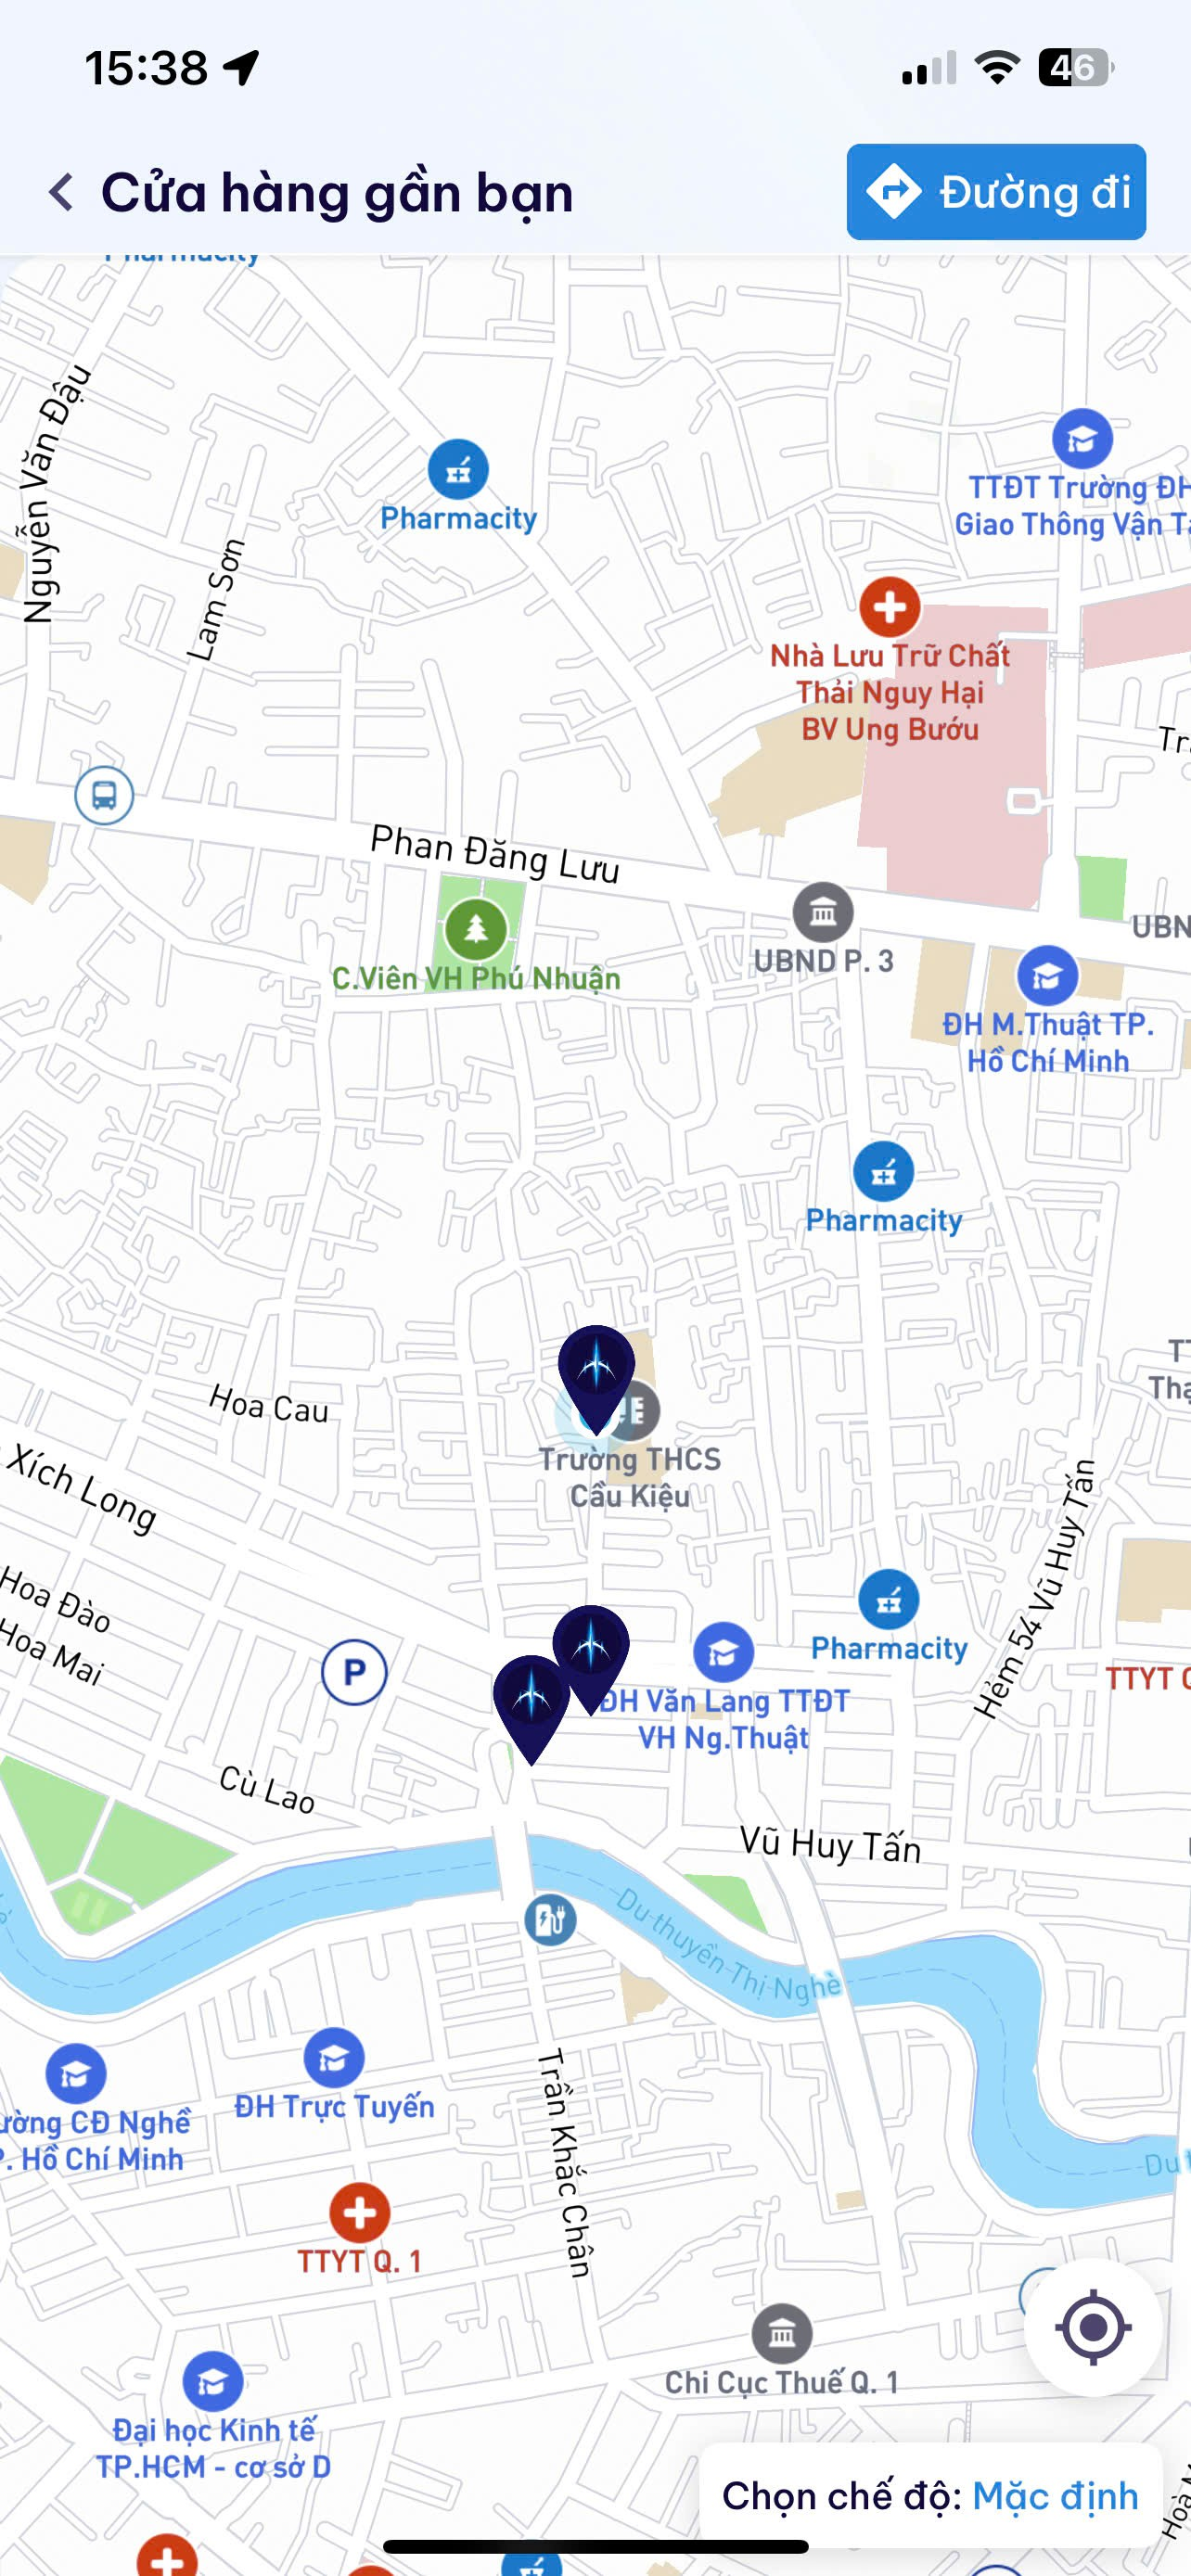
Task: Tap the ĐH Trực Tuyến school icon
Action: [334, 2058]
